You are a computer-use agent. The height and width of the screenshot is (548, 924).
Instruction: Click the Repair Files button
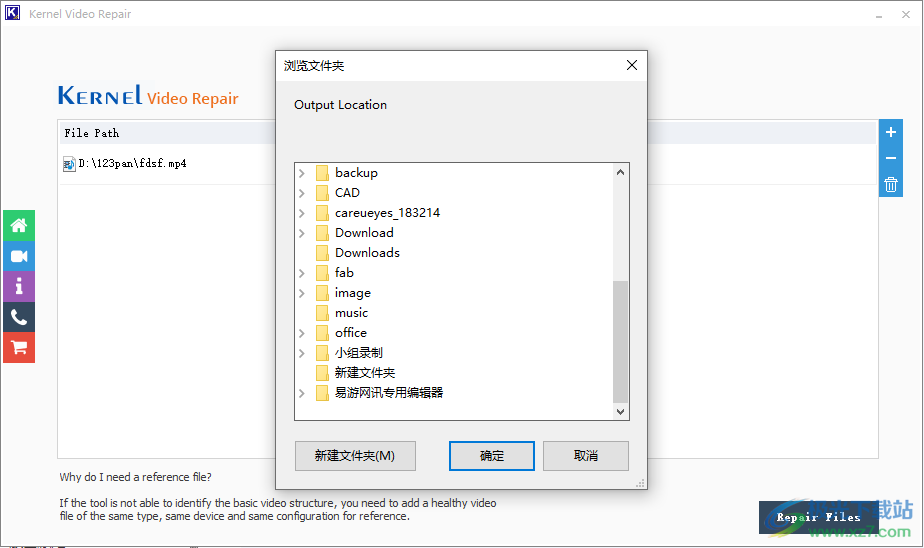tap(819, 517)
